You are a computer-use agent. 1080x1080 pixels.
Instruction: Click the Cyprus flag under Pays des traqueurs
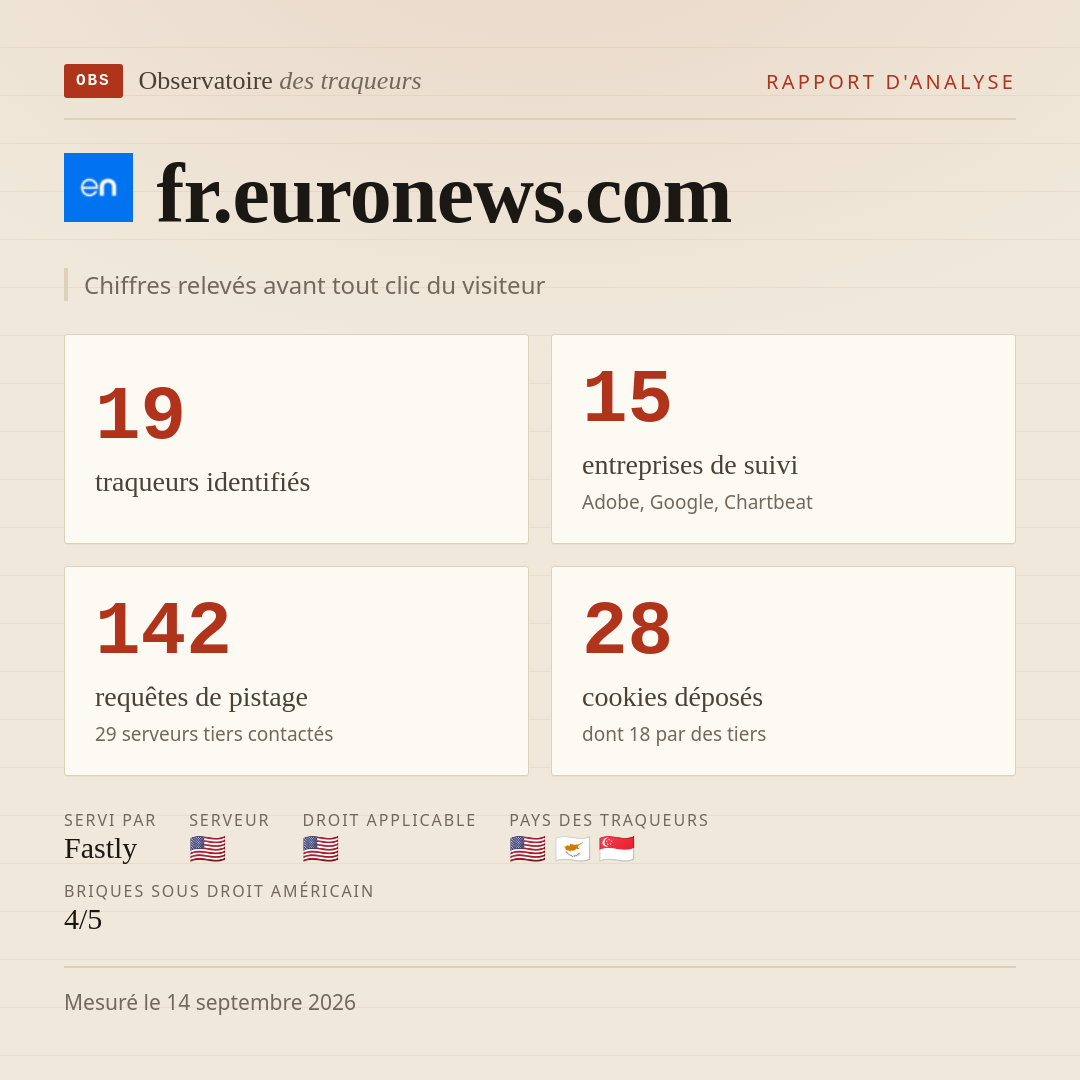click(x=572, y=849)
